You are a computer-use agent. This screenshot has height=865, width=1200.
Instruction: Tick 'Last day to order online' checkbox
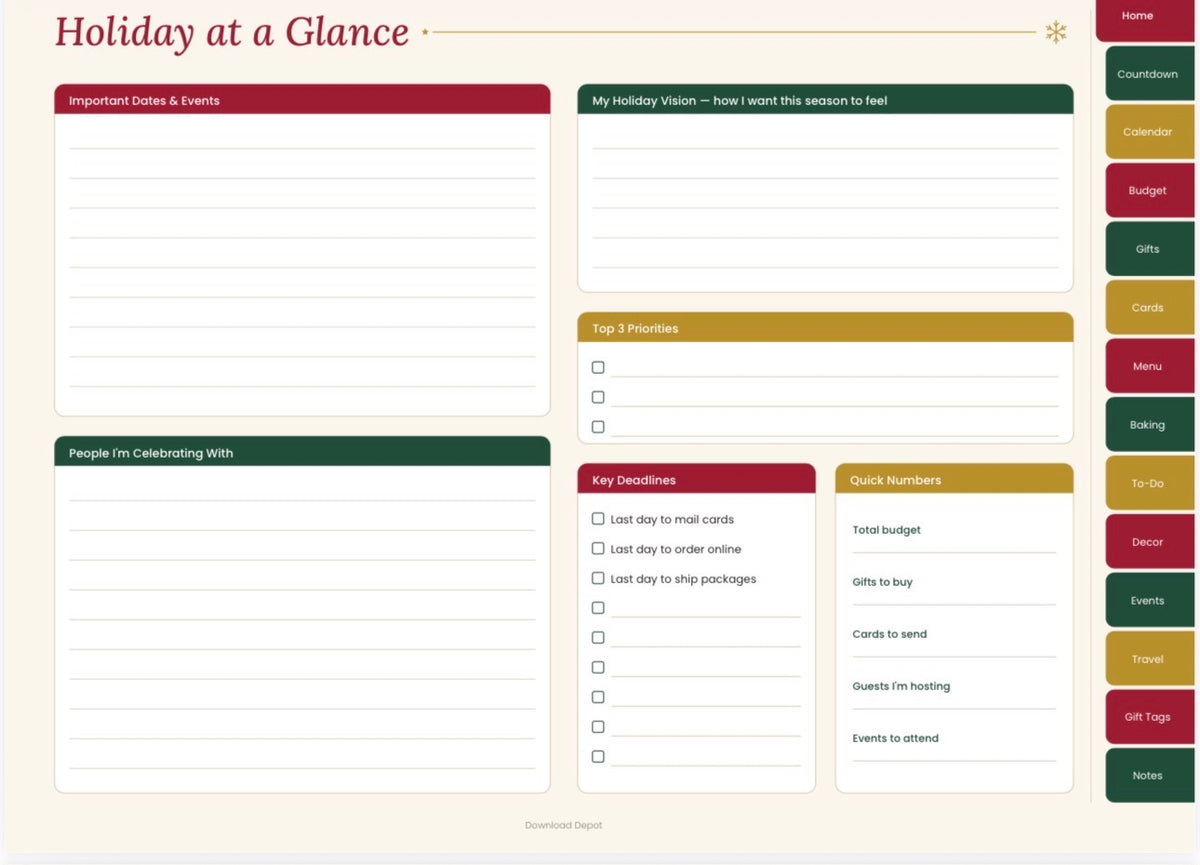(x=598, y=549)
